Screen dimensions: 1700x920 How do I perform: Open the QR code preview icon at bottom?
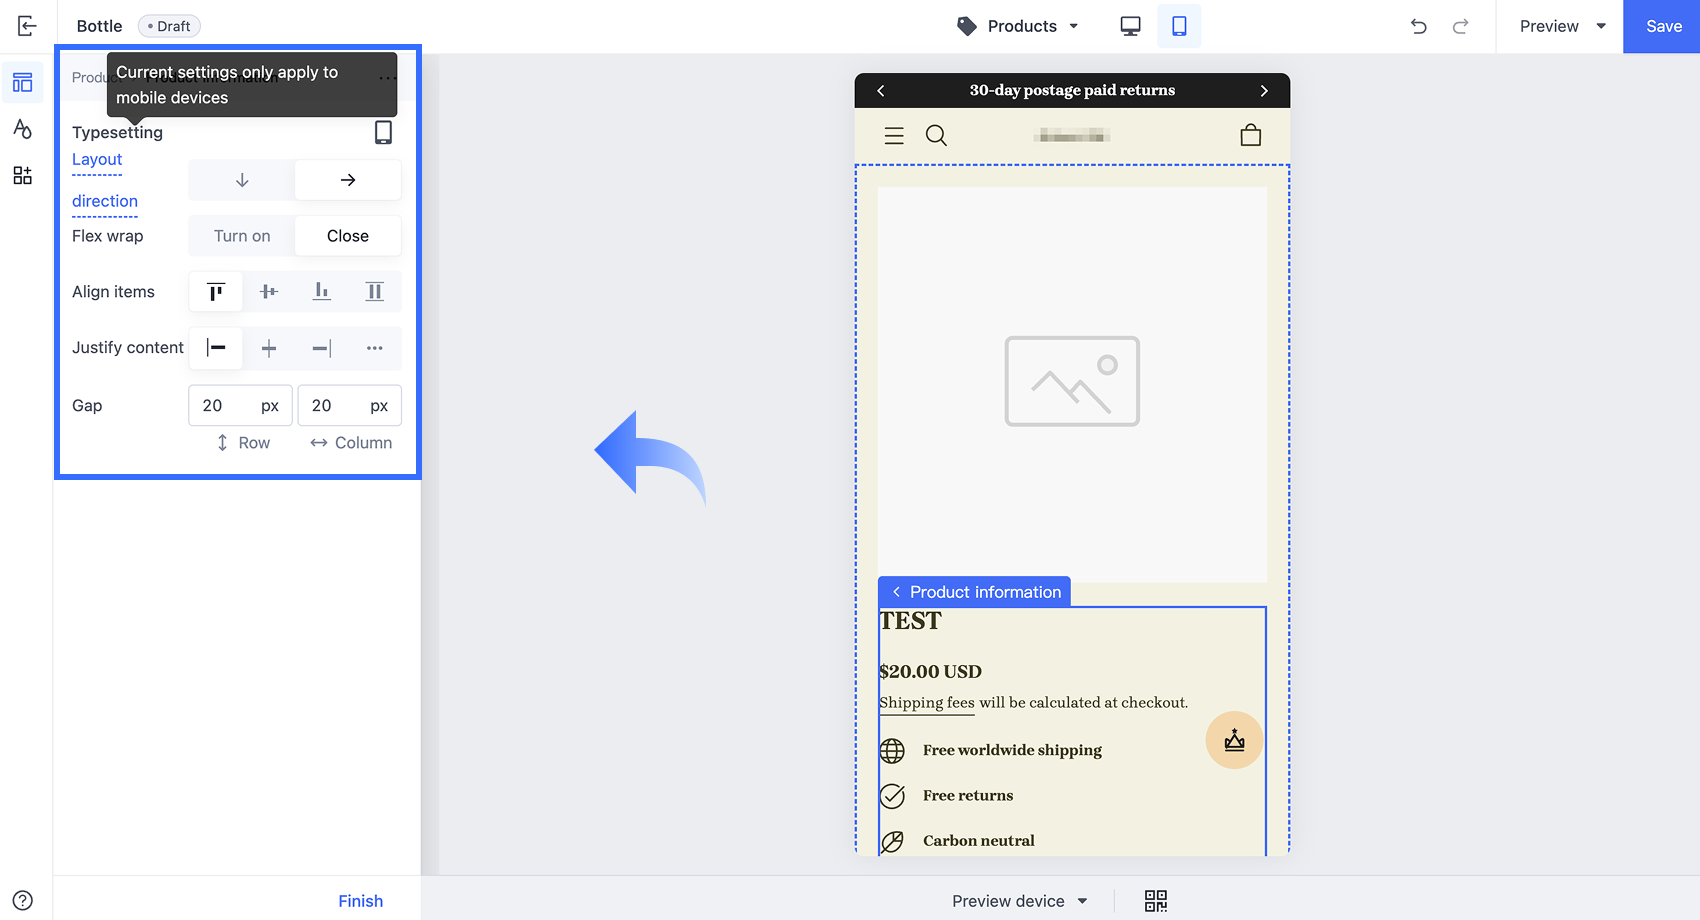1155,900
